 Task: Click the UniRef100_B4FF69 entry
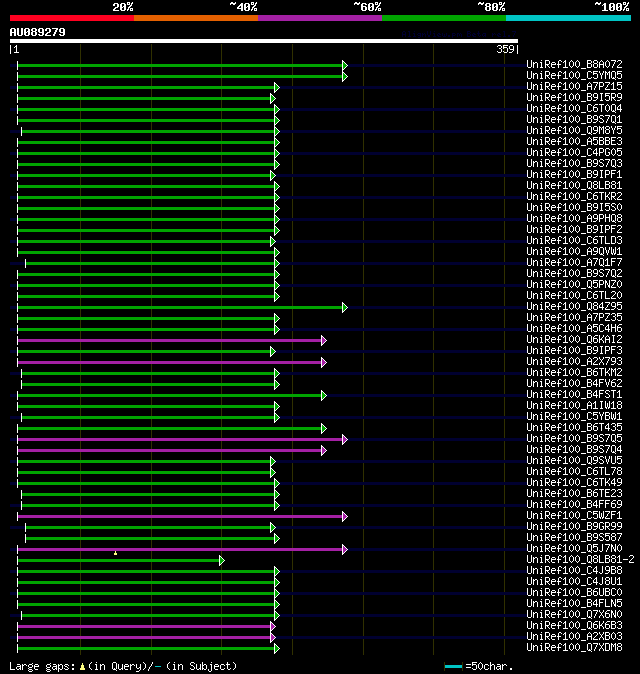(x=574, y=504)
